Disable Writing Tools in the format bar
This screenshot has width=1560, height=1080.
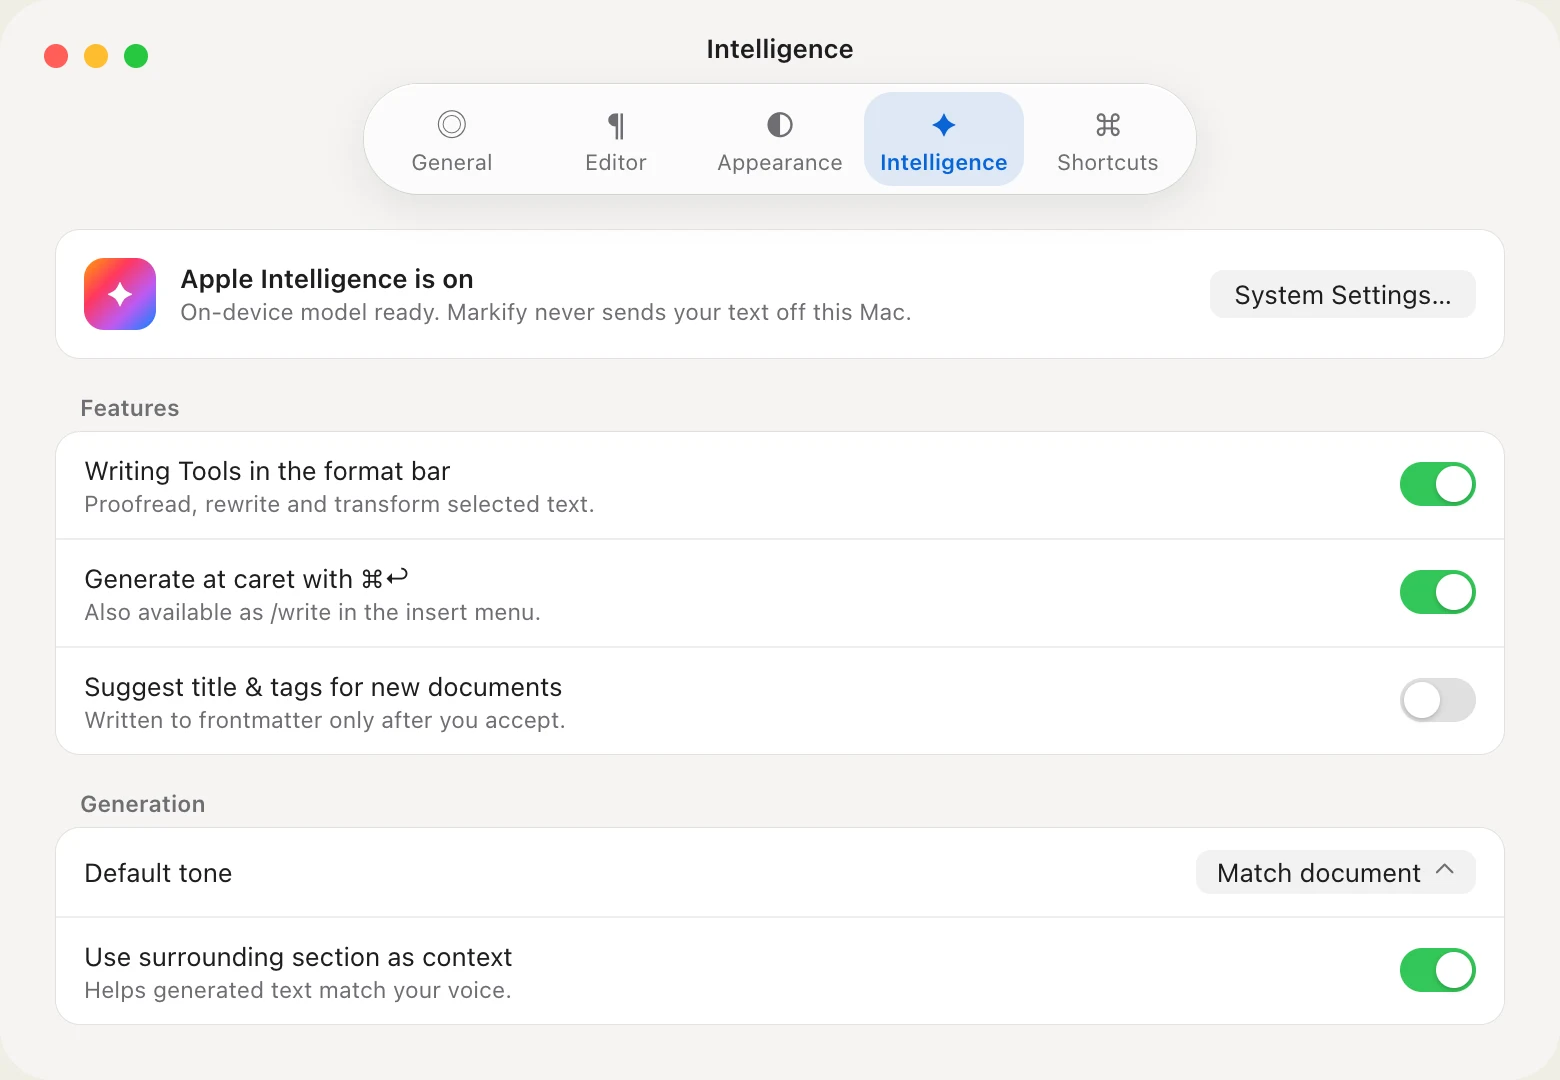(x=1437, y=484)
